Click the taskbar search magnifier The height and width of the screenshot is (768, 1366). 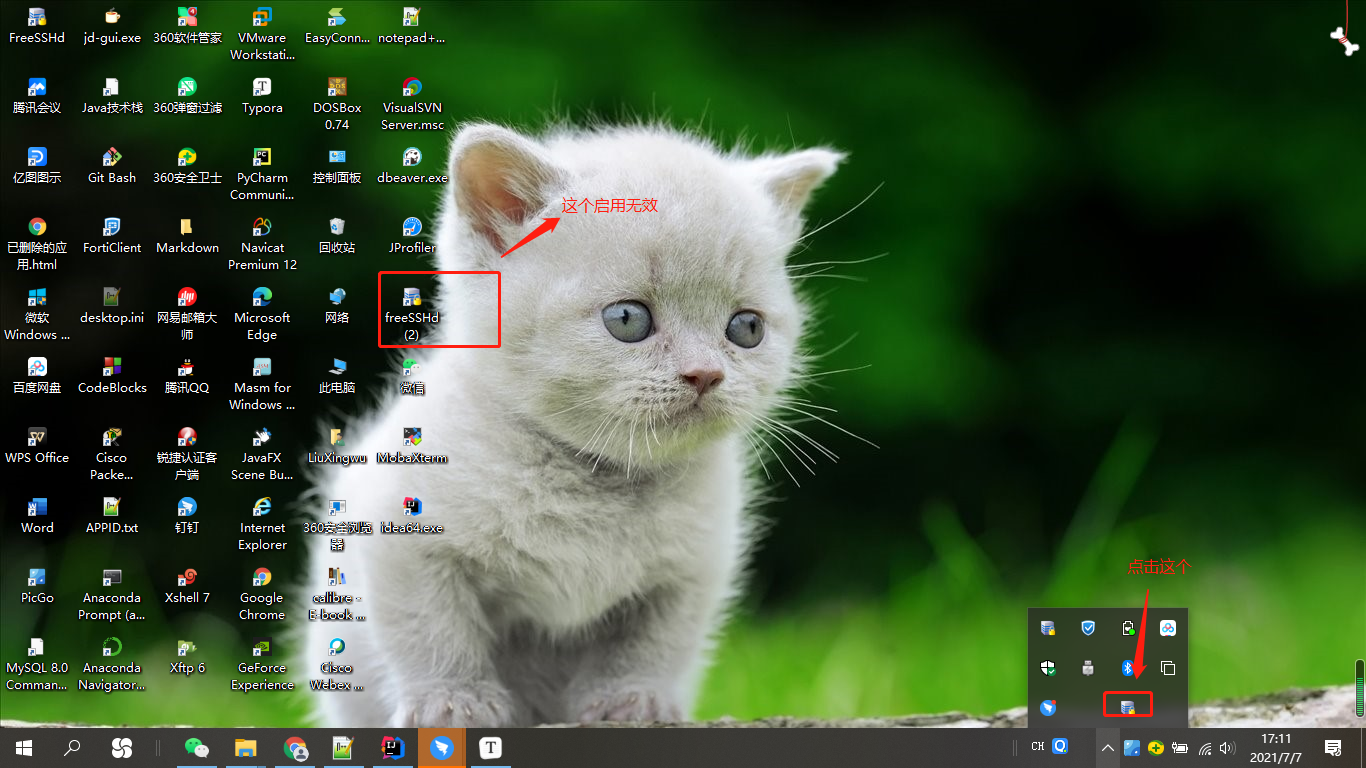(x=72, y=747)
